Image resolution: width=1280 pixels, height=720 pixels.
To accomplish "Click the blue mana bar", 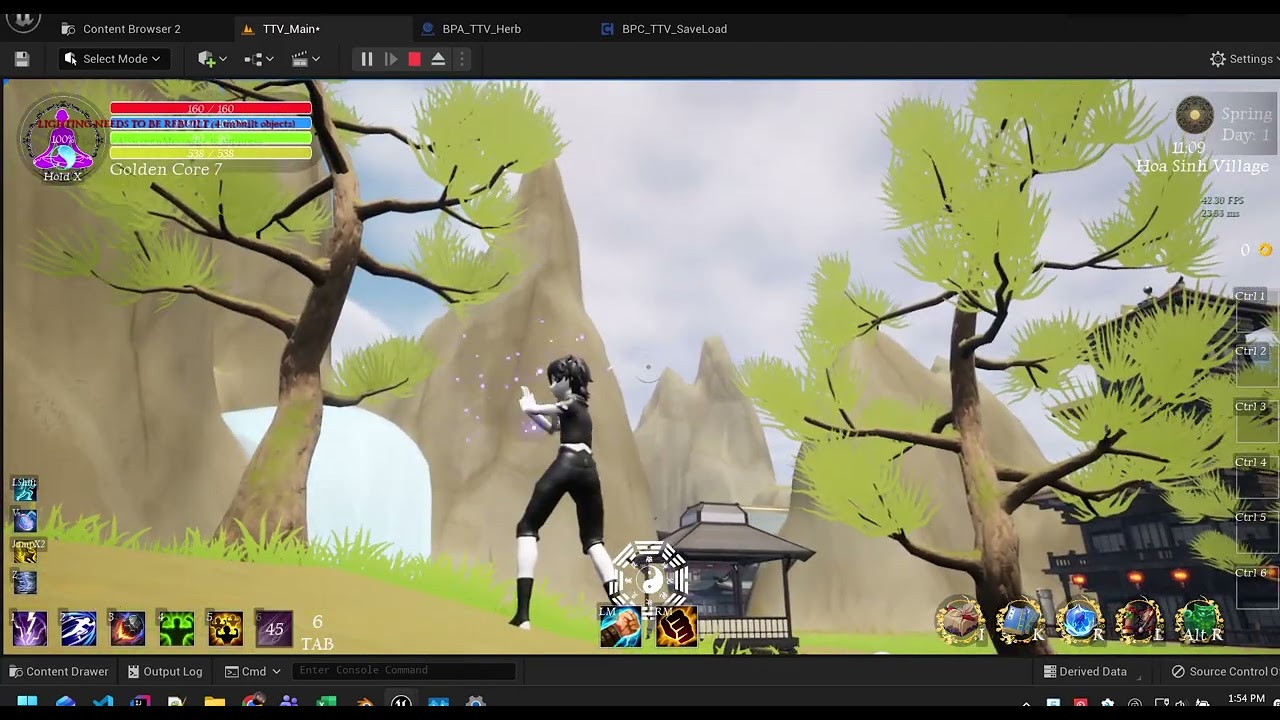I will coord(211,123).
